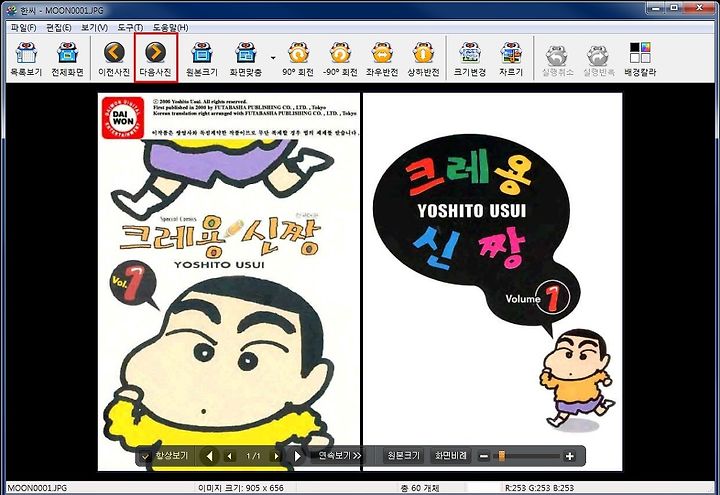Flip image with 좌우반전
This screenshot has height=495, width=720.
pos(382,59)
